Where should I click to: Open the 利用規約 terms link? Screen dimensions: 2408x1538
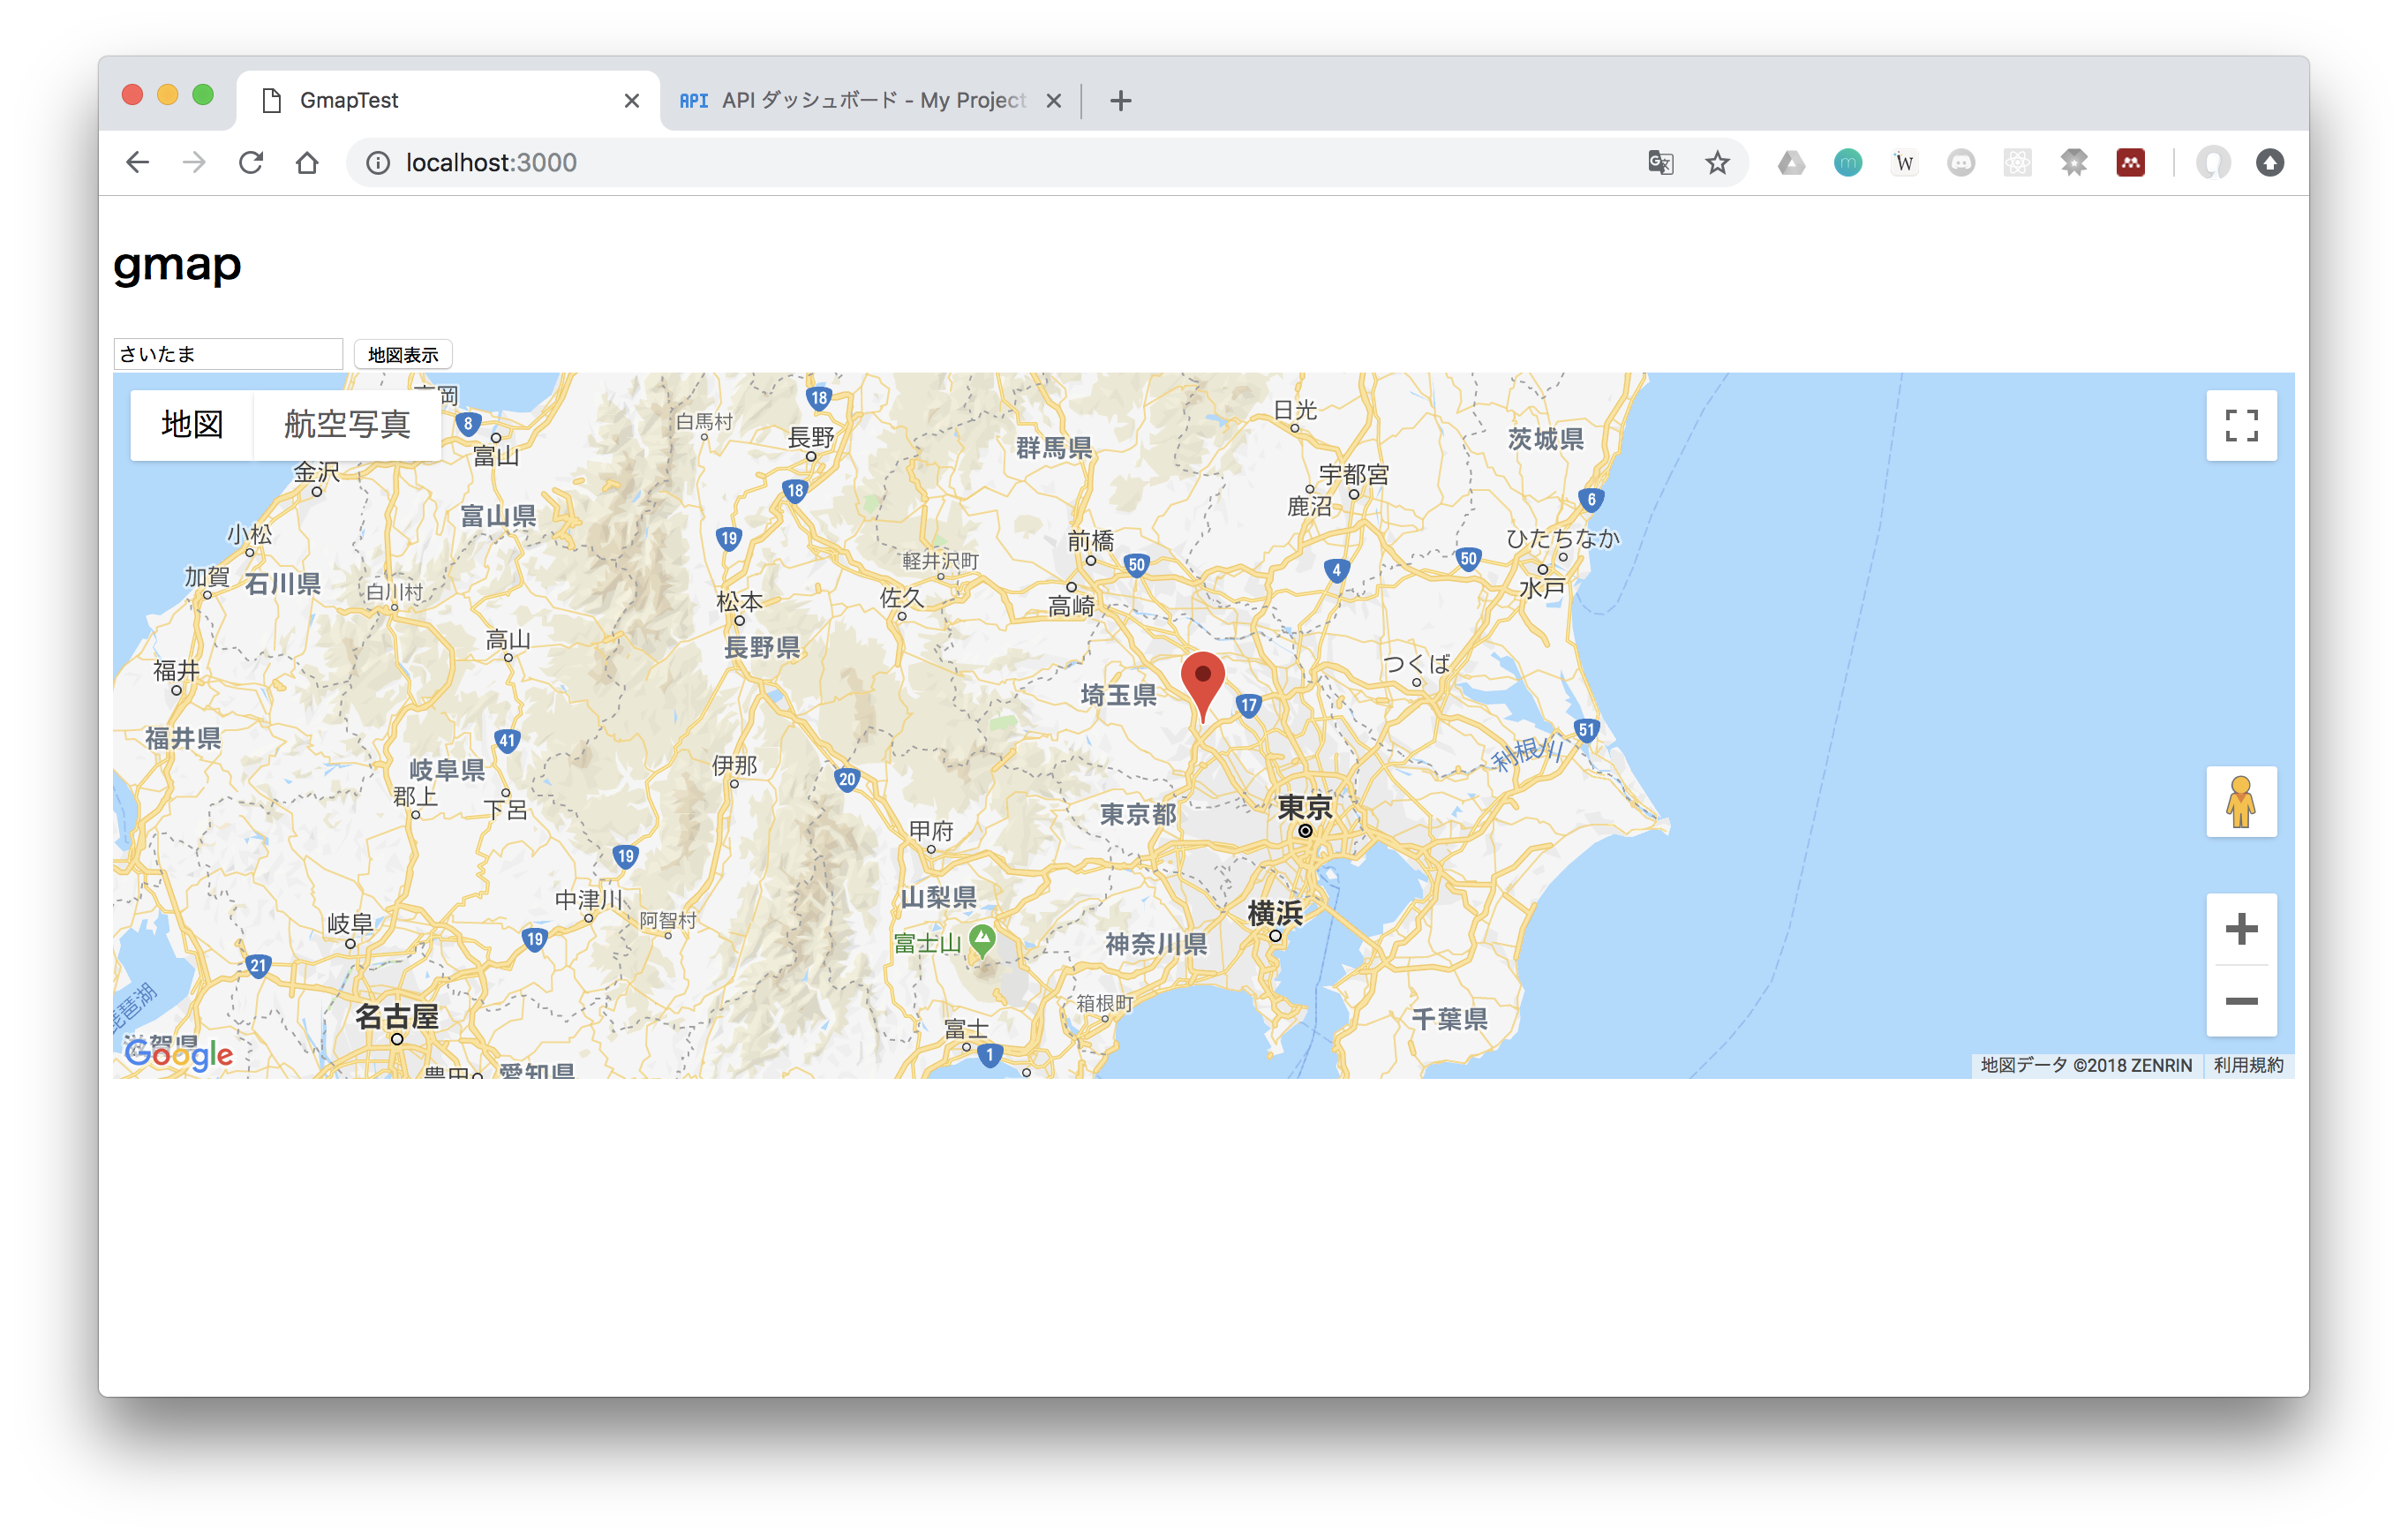[x=2247, y=1065]
